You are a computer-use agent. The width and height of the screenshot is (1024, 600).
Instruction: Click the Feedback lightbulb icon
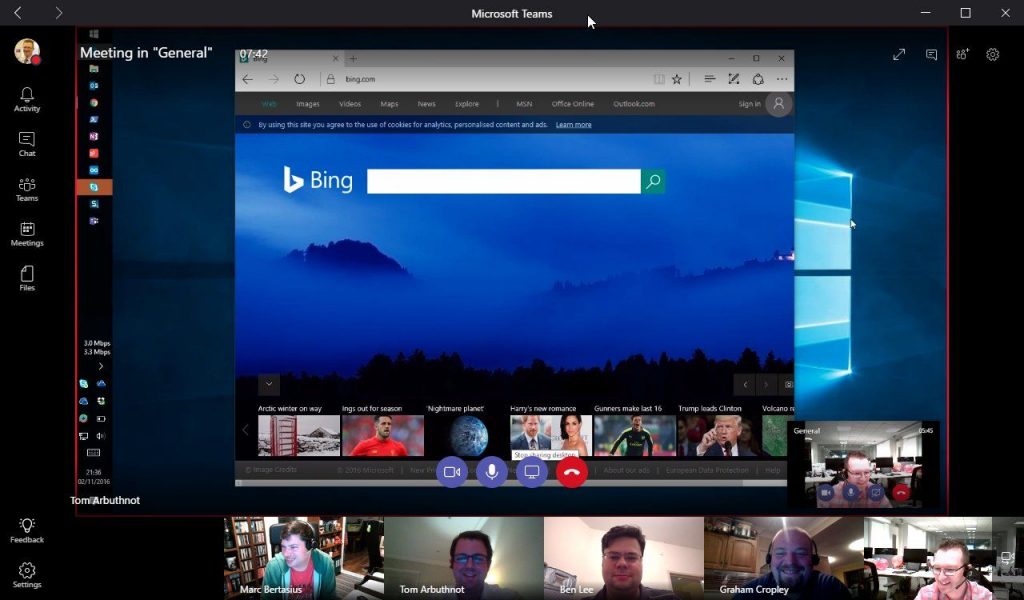pyautogui.click(x=27, y=530)
